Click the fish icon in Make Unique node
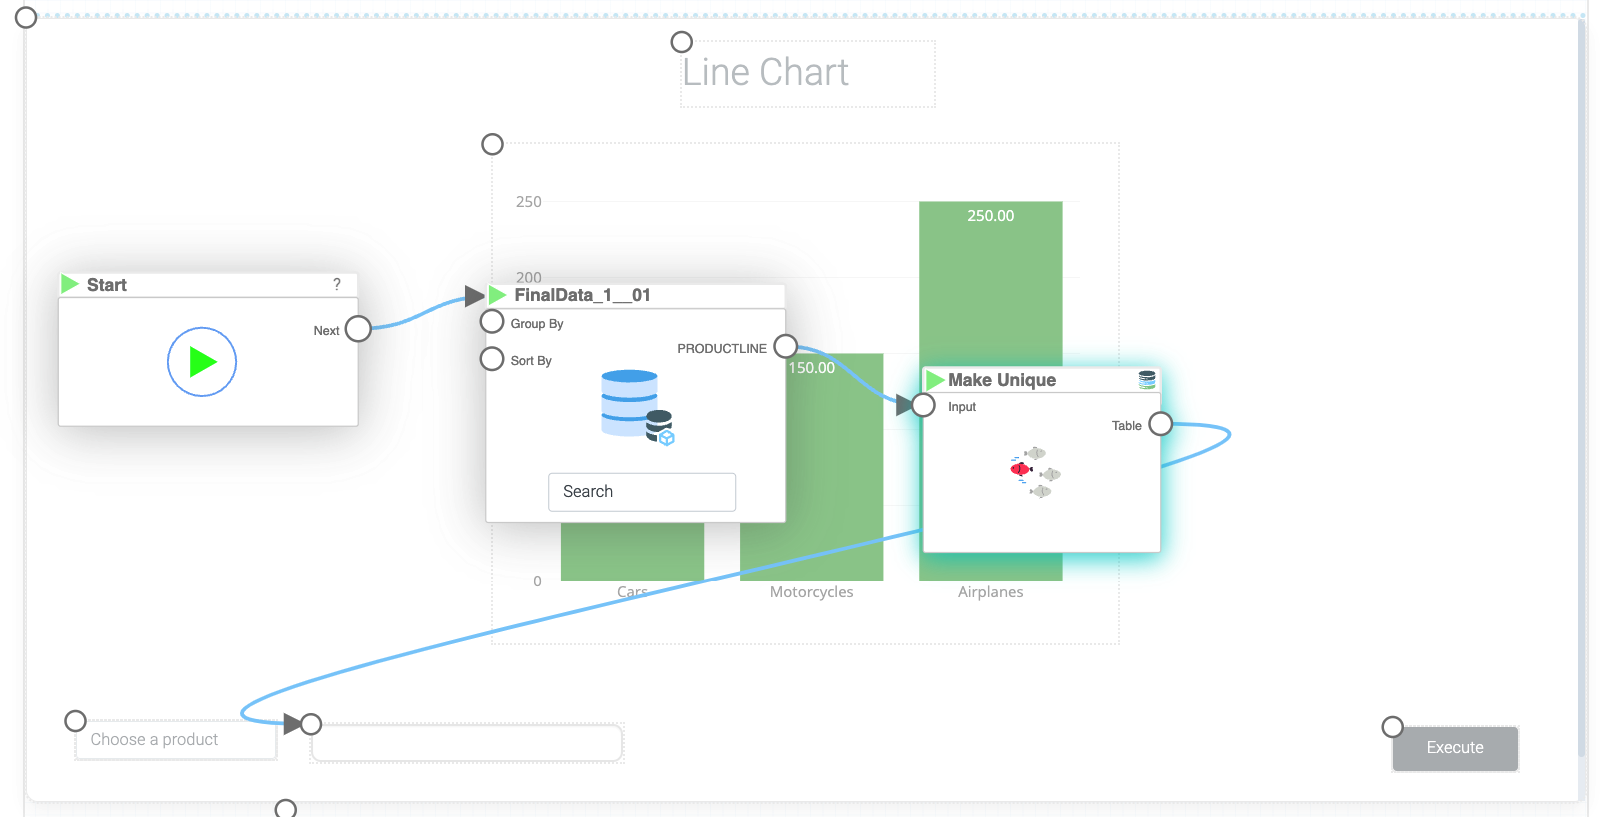Viewport: 1617px width, 817px height. click(1036, 472)
